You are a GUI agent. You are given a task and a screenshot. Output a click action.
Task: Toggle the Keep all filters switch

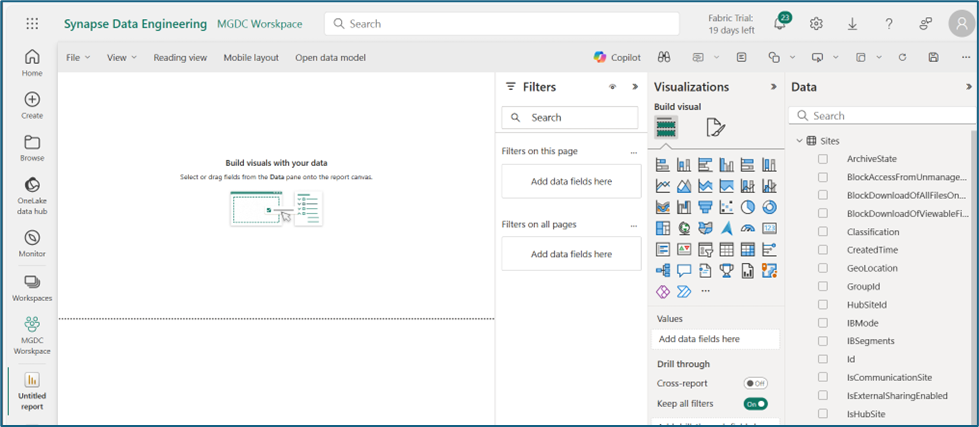755,404
